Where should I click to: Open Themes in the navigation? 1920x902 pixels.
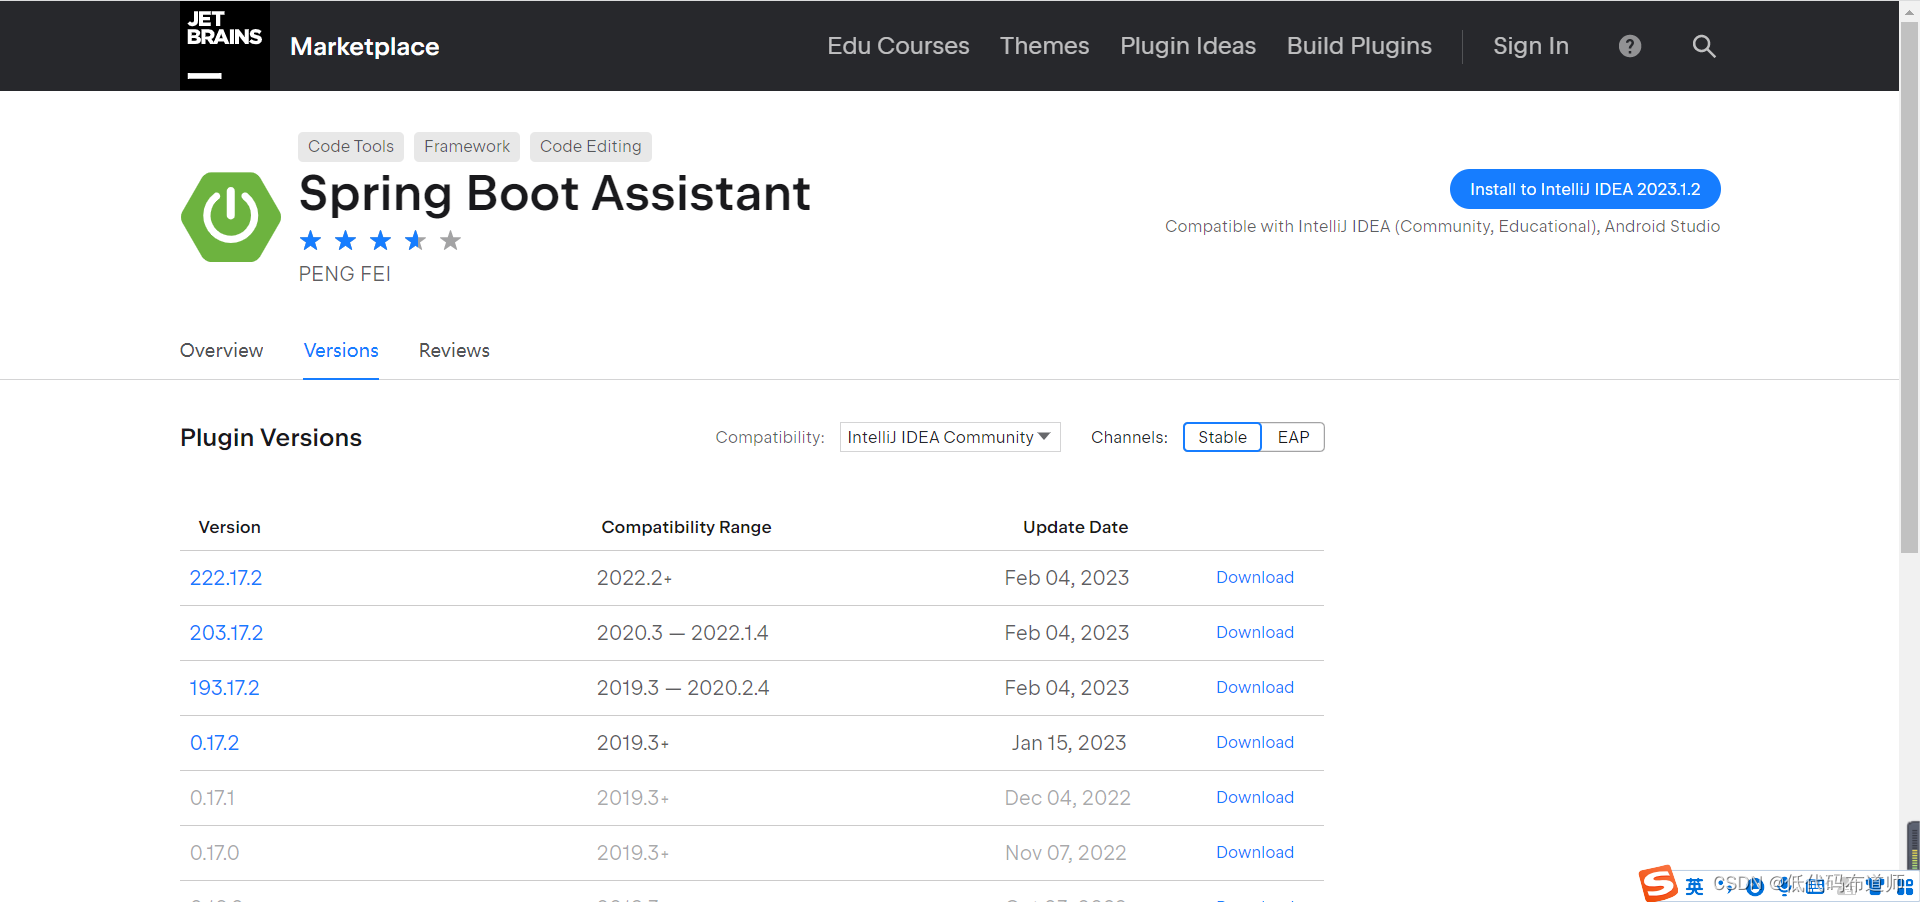point(1044,46)
